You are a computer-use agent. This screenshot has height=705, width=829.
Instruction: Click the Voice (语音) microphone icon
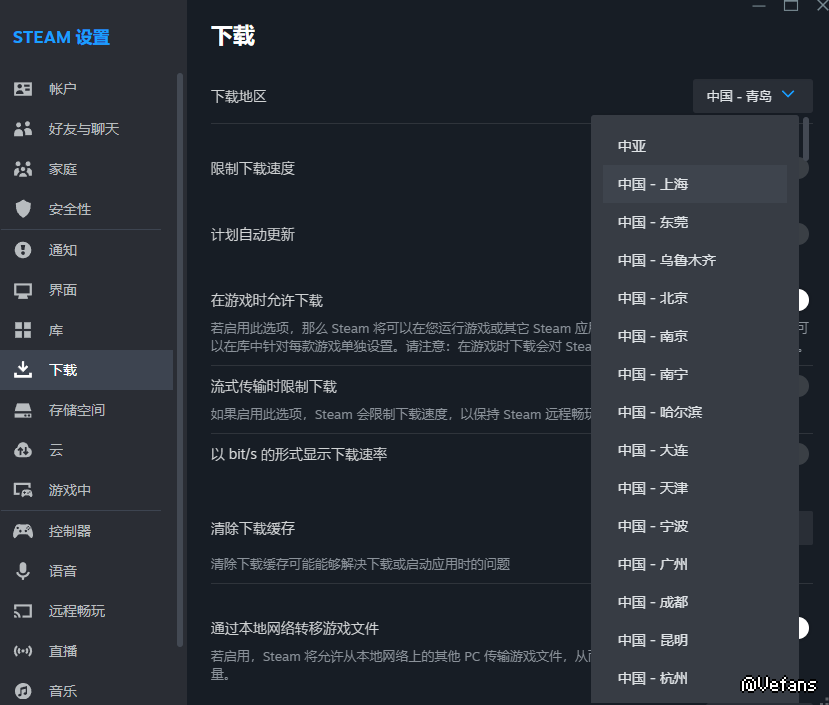coord(23,571)
